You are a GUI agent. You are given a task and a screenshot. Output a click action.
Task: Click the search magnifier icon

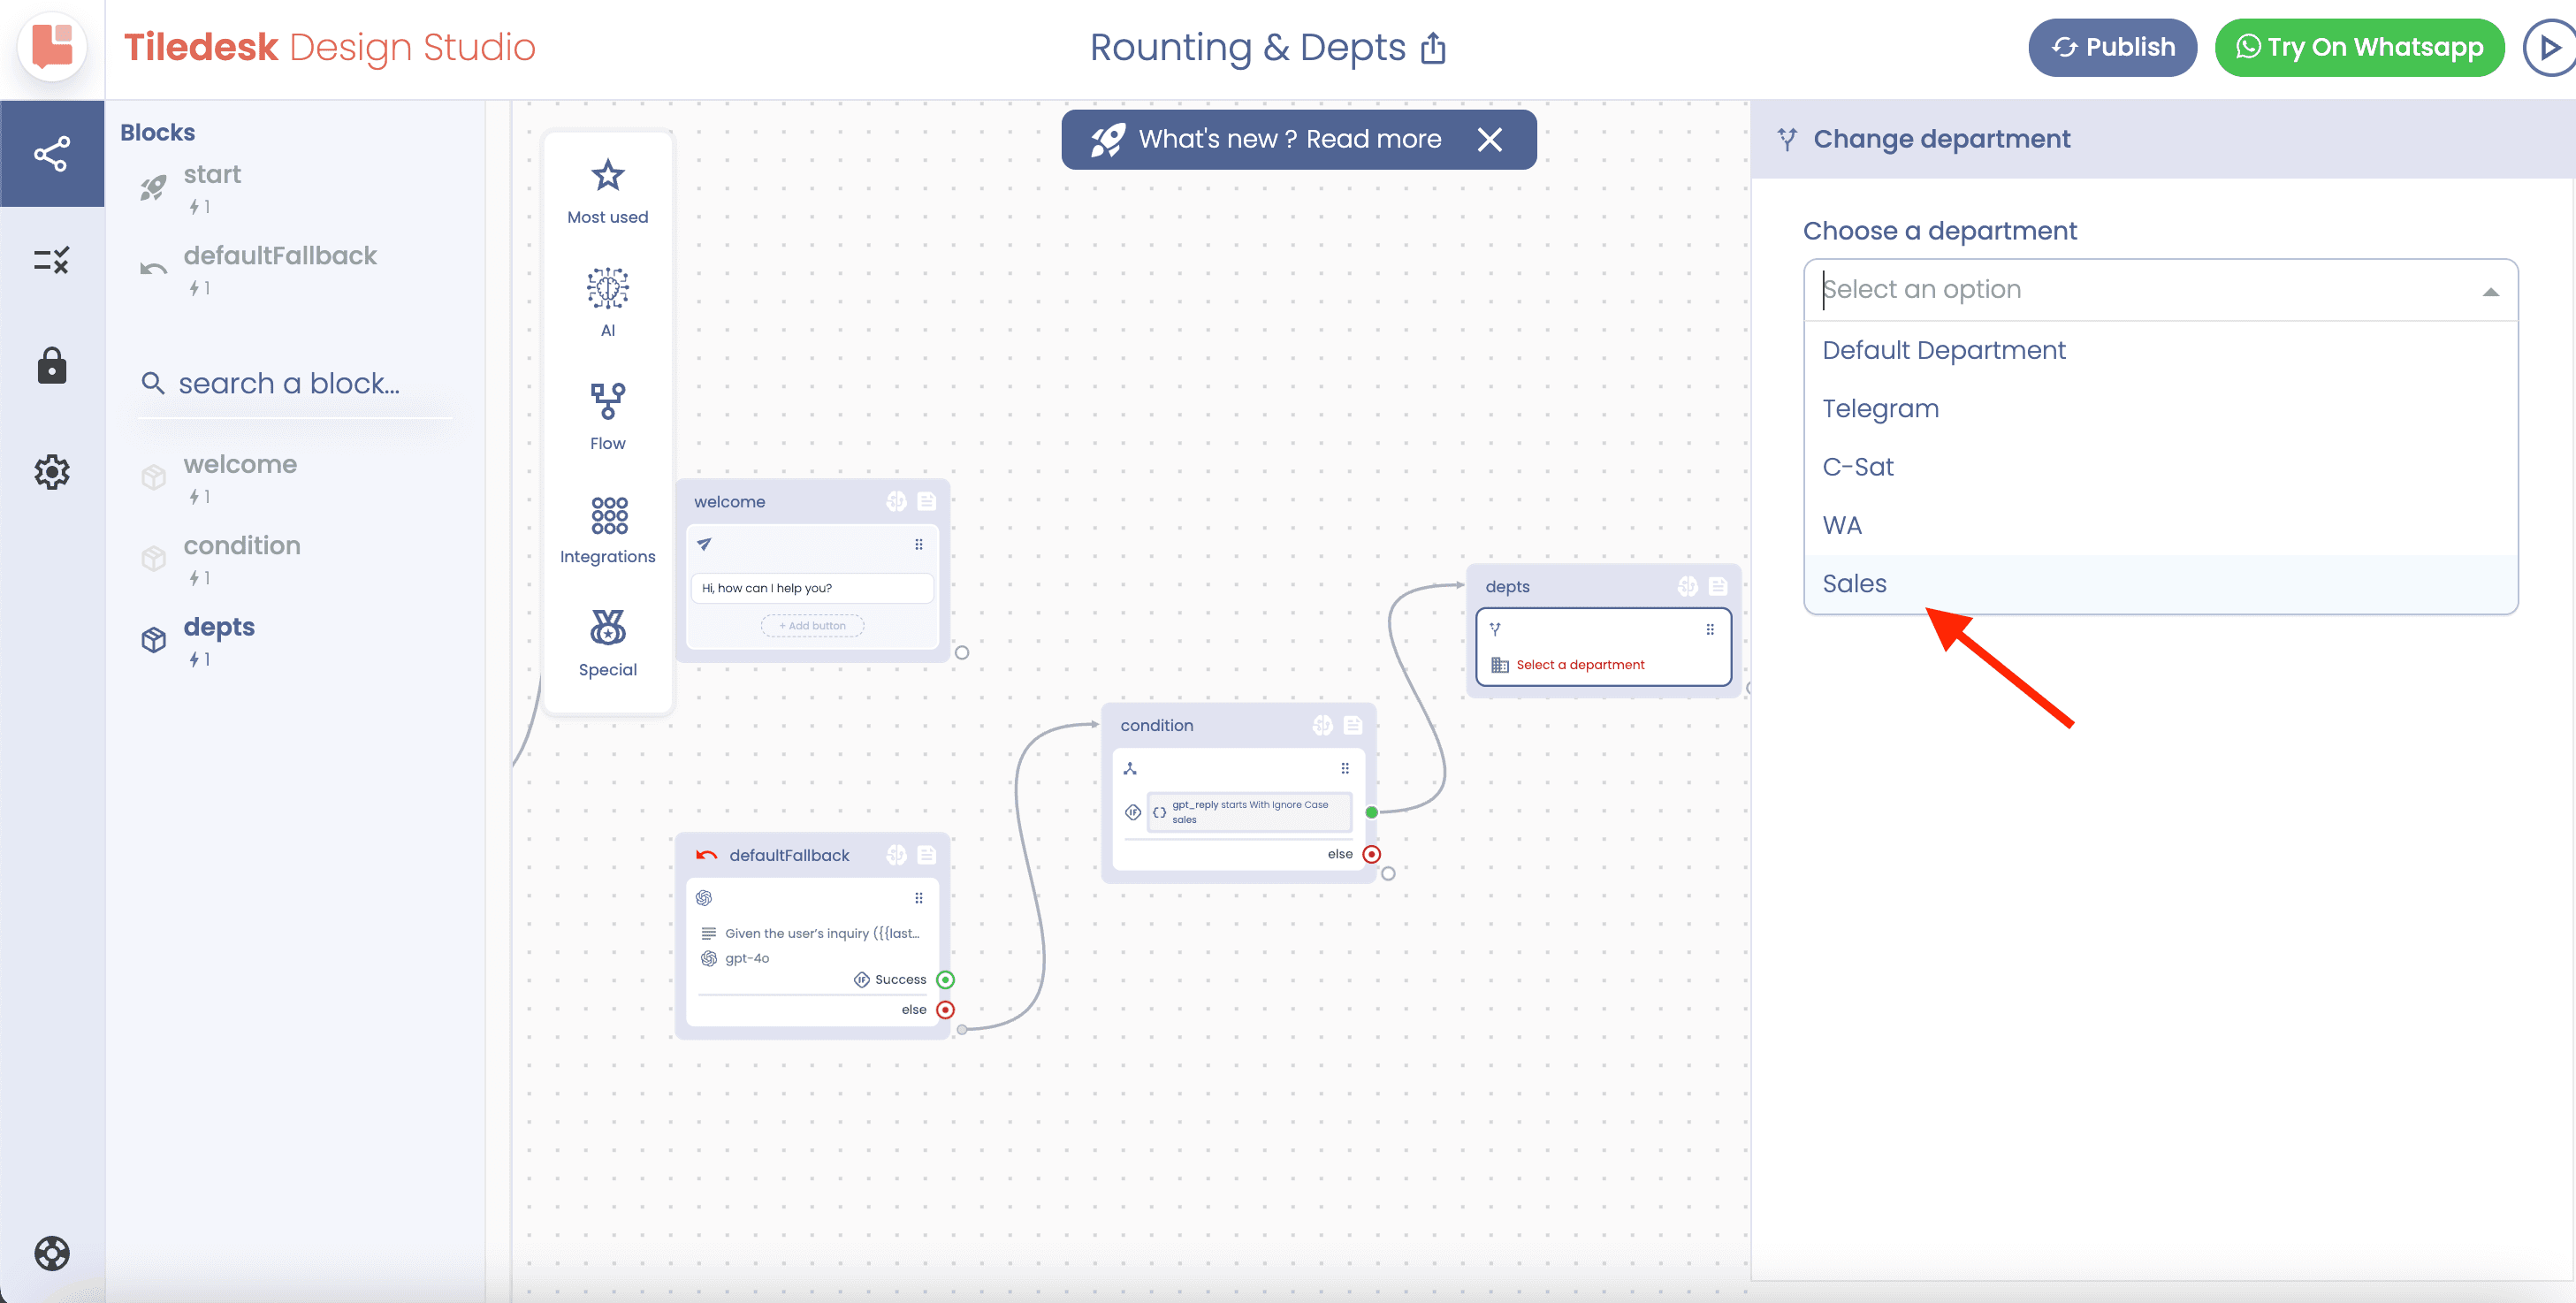click(152, 382)
